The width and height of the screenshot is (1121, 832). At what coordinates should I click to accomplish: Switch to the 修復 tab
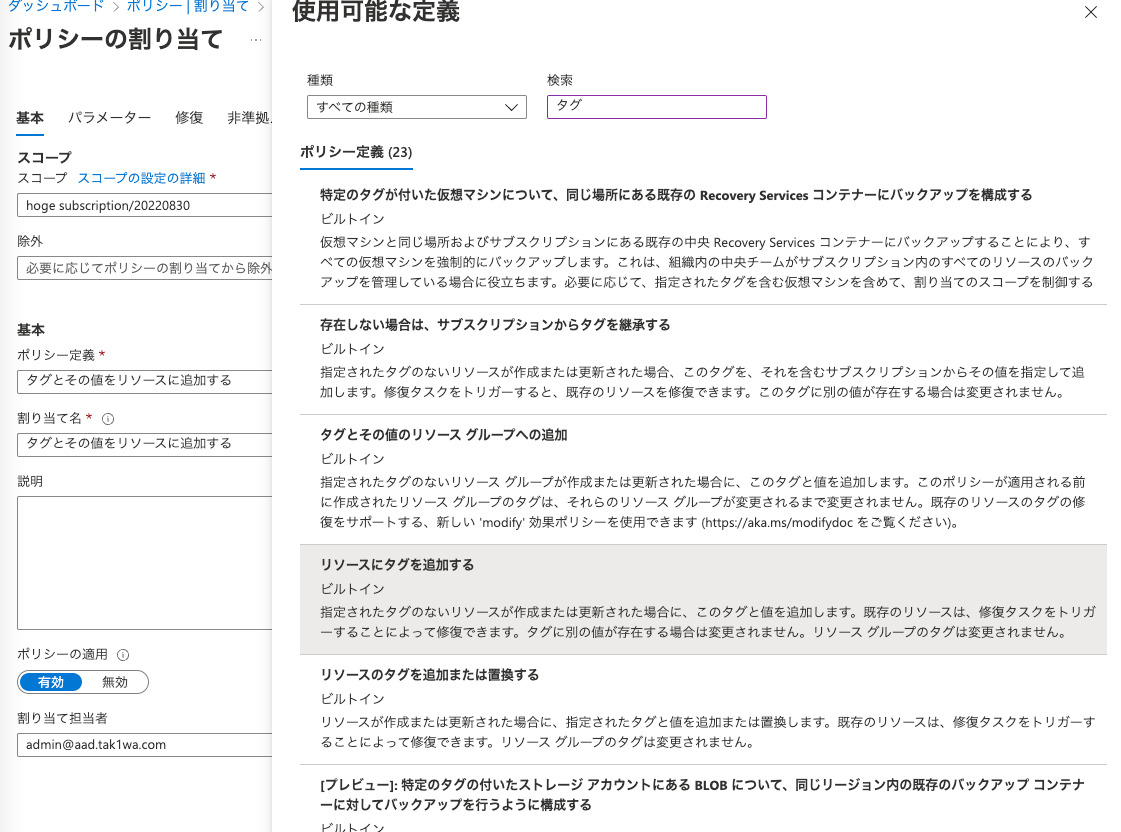tap(189, 118)
